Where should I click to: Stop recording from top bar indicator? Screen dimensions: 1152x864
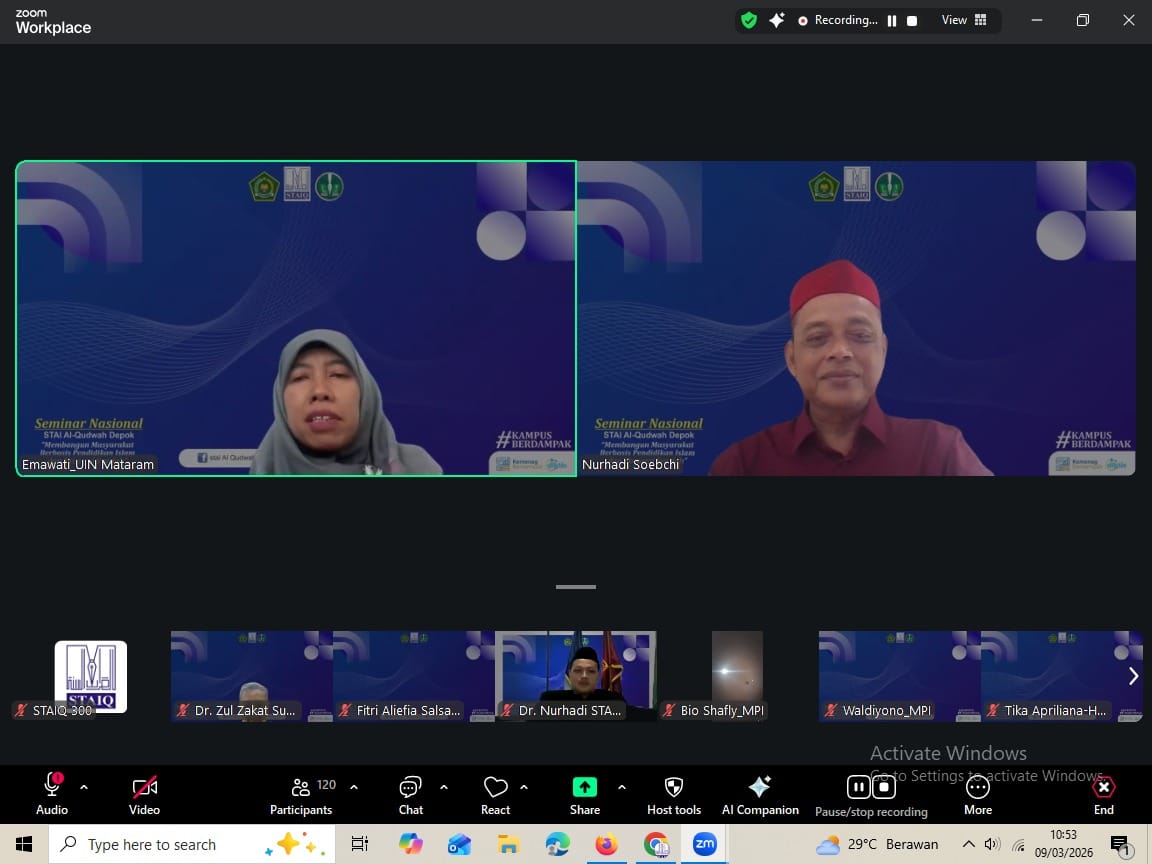click(x=912, y=21)
